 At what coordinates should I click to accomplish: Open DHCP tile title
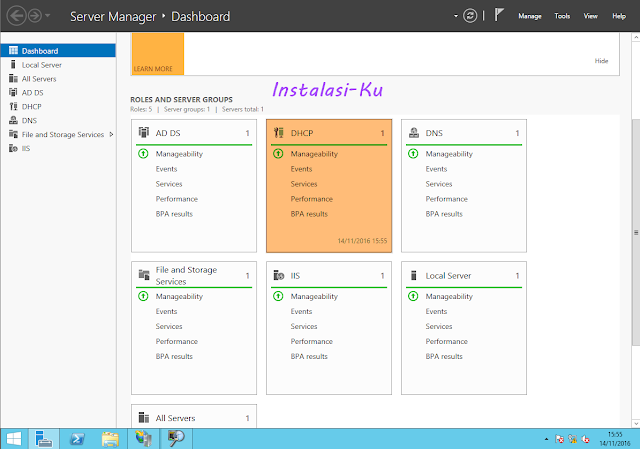point(302,133)
